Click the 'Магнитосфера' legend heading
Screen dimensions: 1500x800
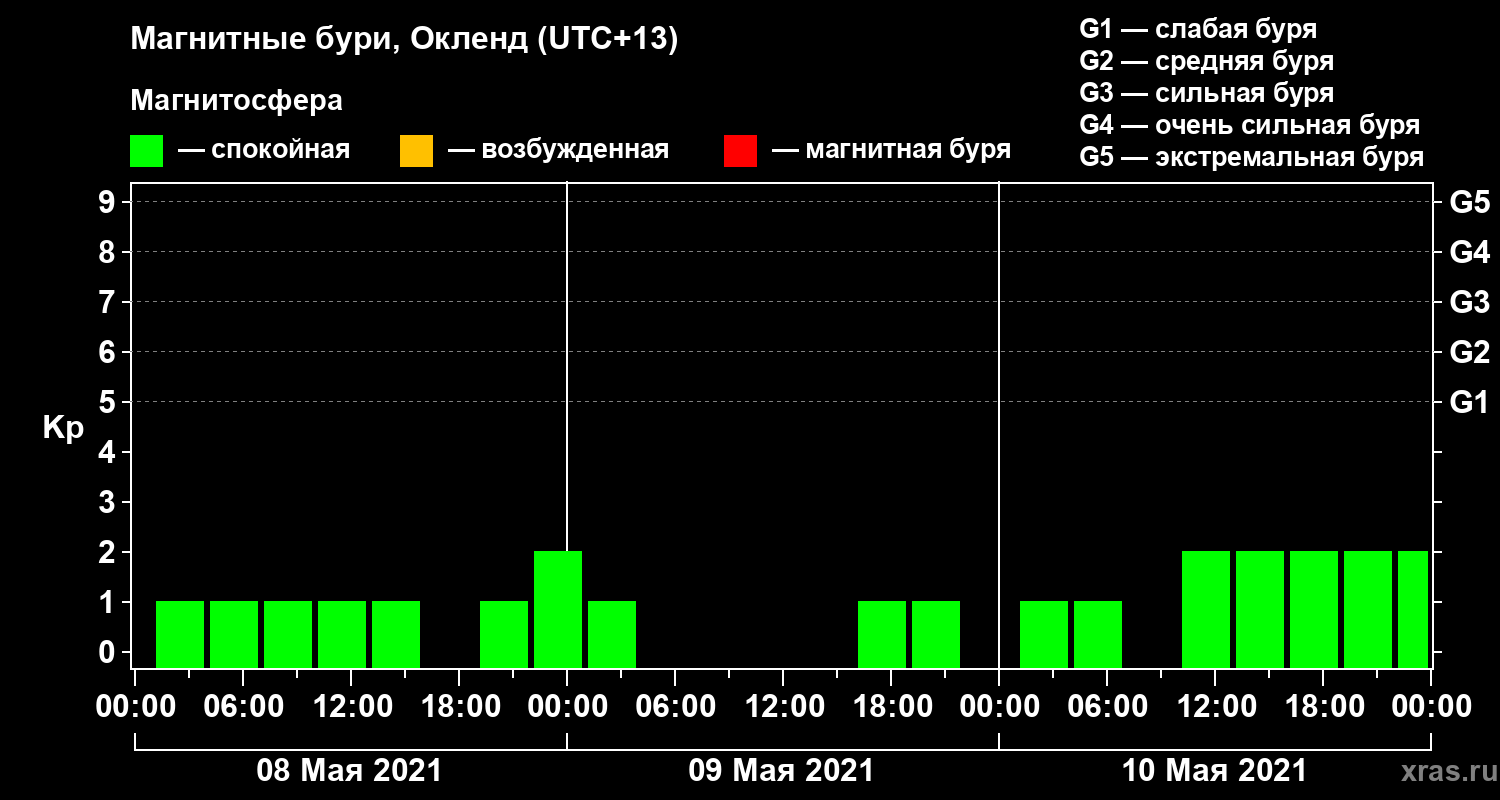coord(236,101)
